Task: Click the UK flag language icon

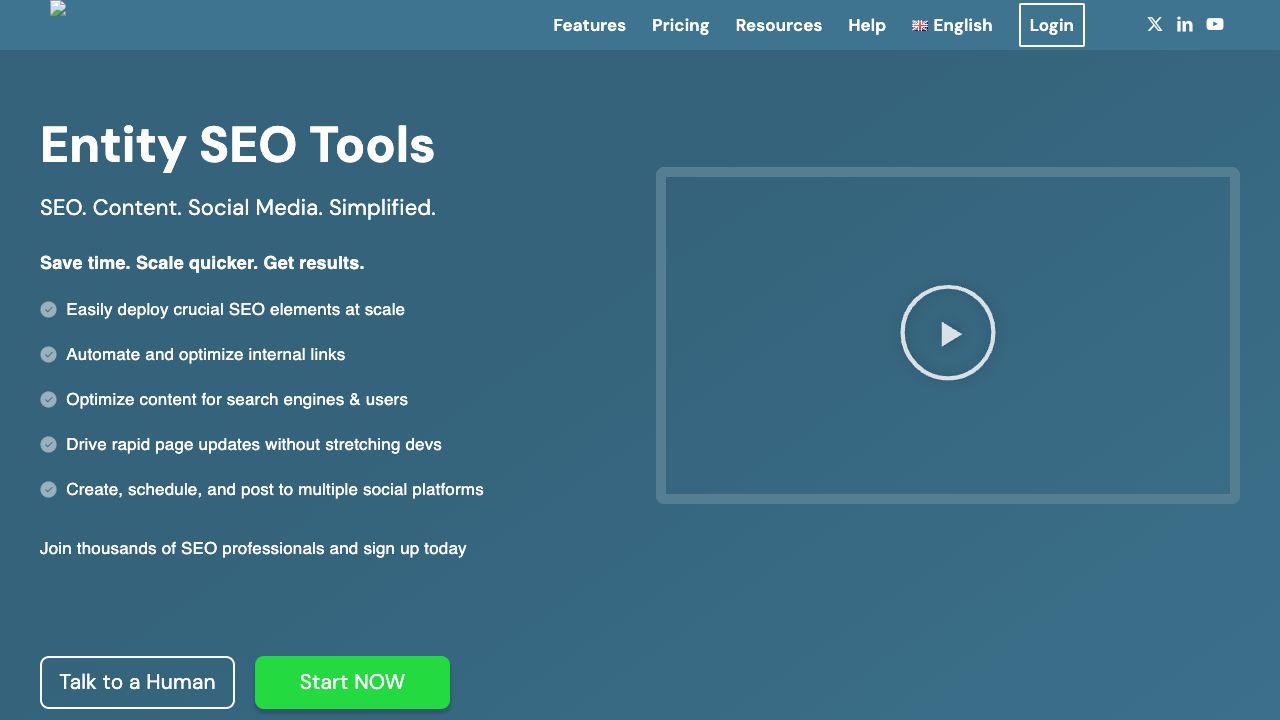Action: click(x=920, y=26)
